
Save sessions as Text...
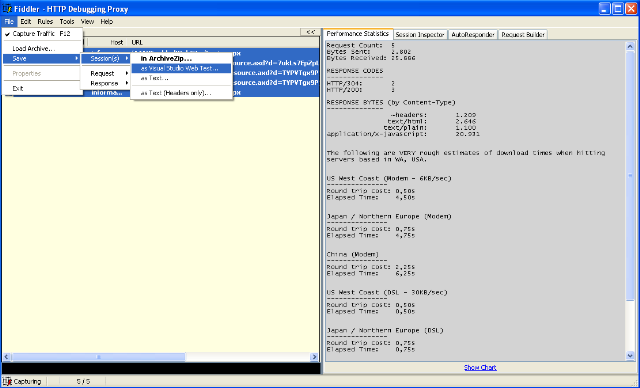182,78
